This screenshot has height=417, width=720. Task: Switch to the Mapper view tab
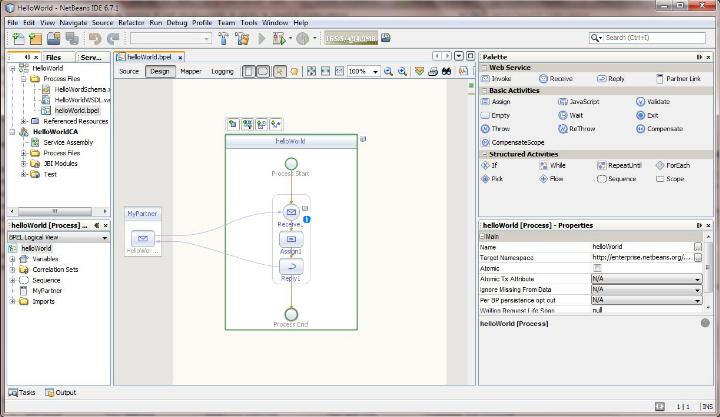pyautogui.click(x=191, y=71)
